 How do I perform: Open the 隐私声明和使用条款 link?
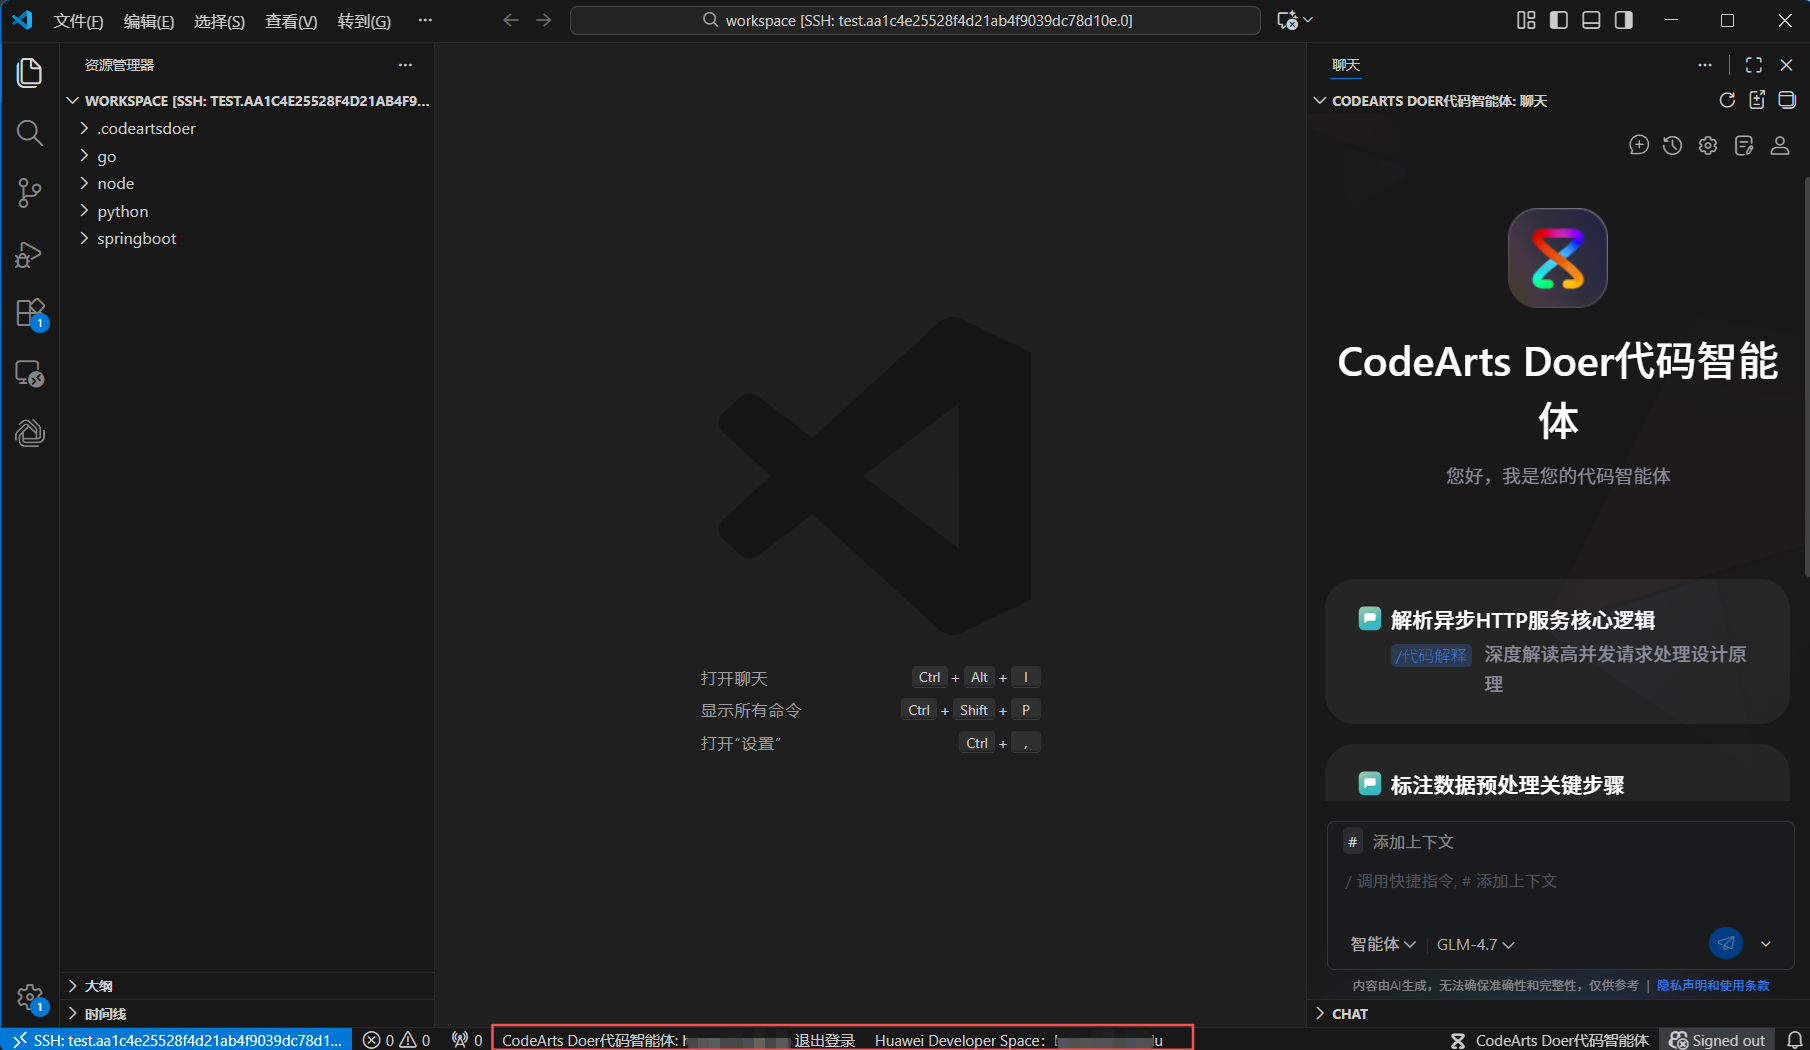coord(1713,985)
